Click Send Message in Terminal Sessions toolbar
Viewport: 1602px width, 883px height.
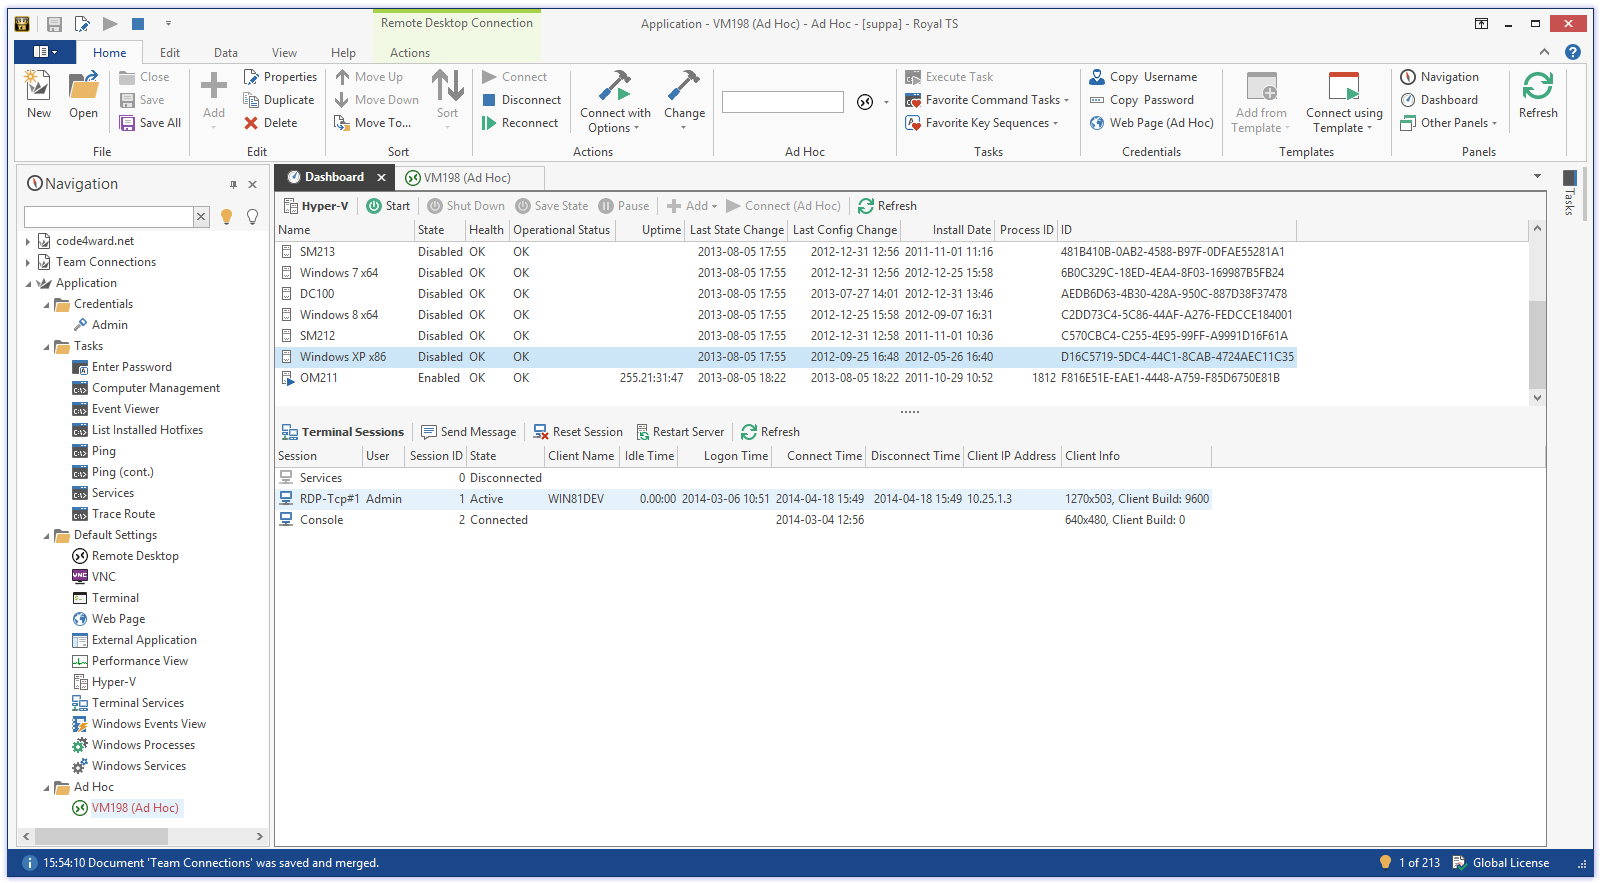(468, 432)
